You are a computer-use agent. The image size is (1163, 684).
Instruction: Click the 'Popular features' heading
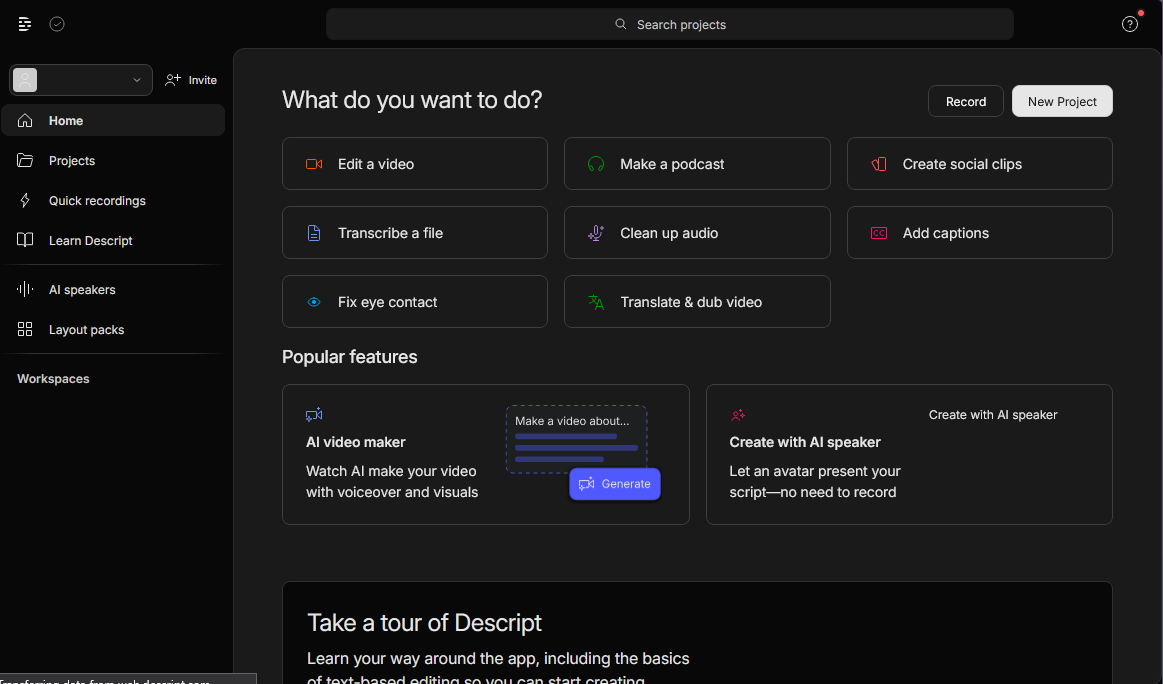[x=349, y=357]
